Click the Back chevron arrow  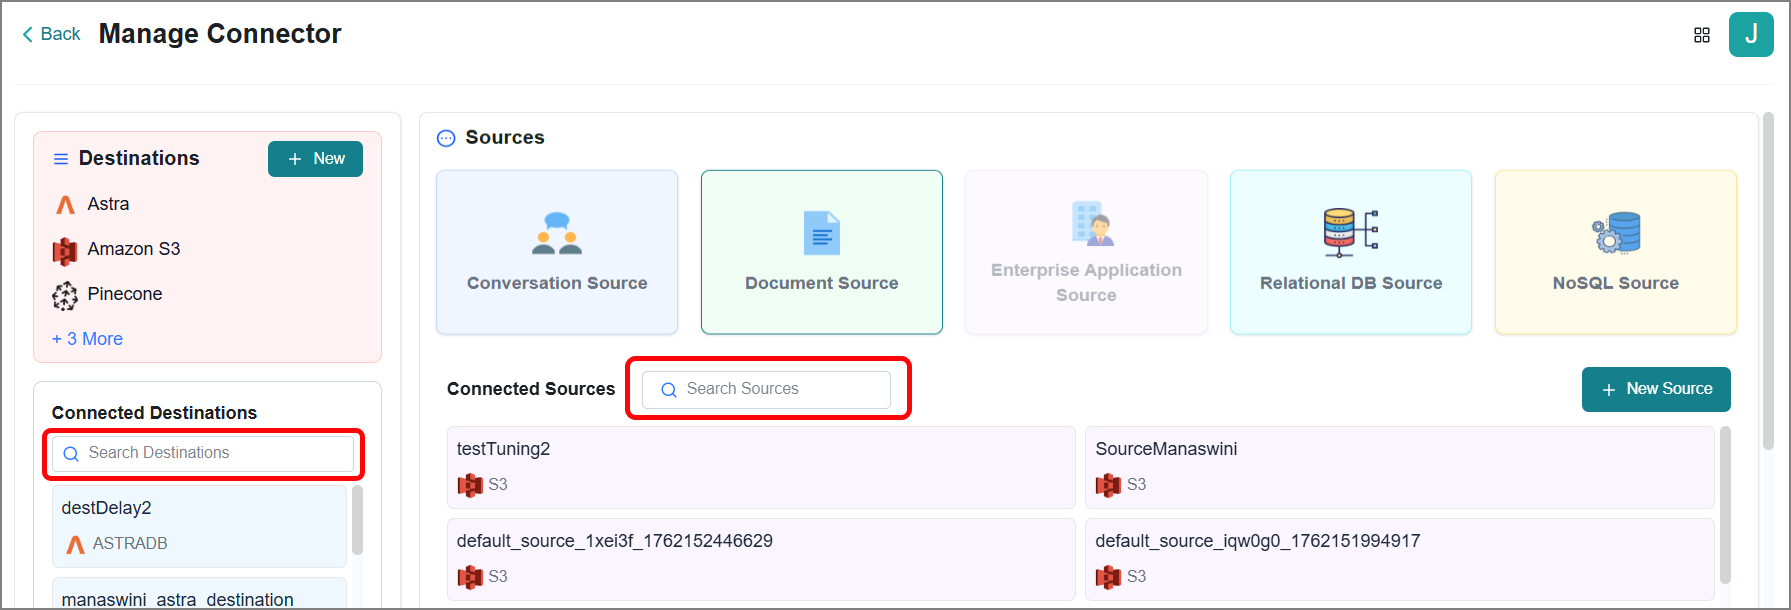(x=27, y=34)
